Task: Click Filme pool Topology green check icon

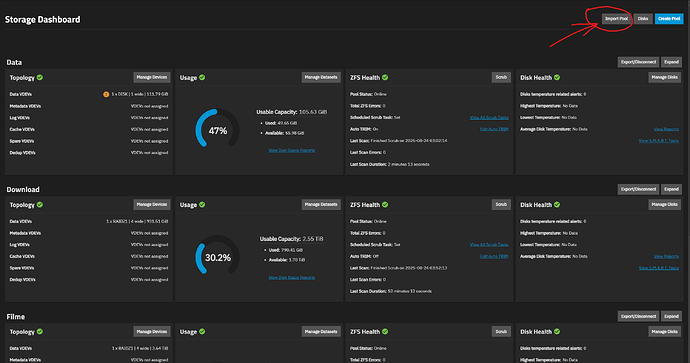Action: [x=40, y=331]
